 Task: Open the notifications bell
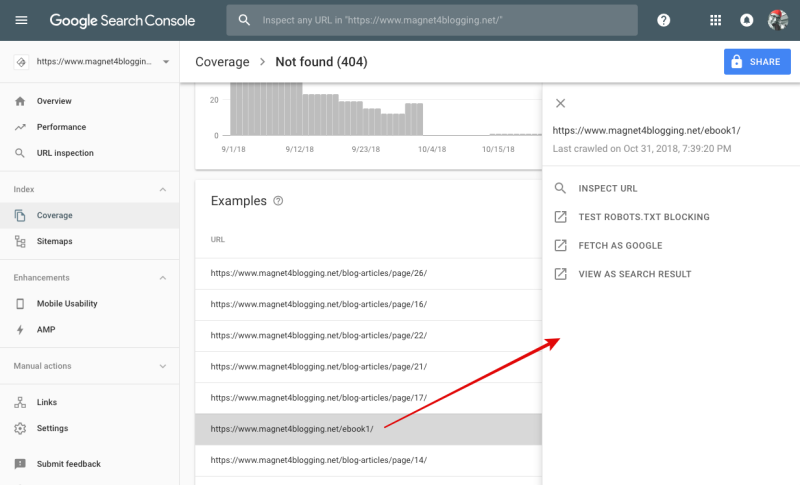point(746,20)
